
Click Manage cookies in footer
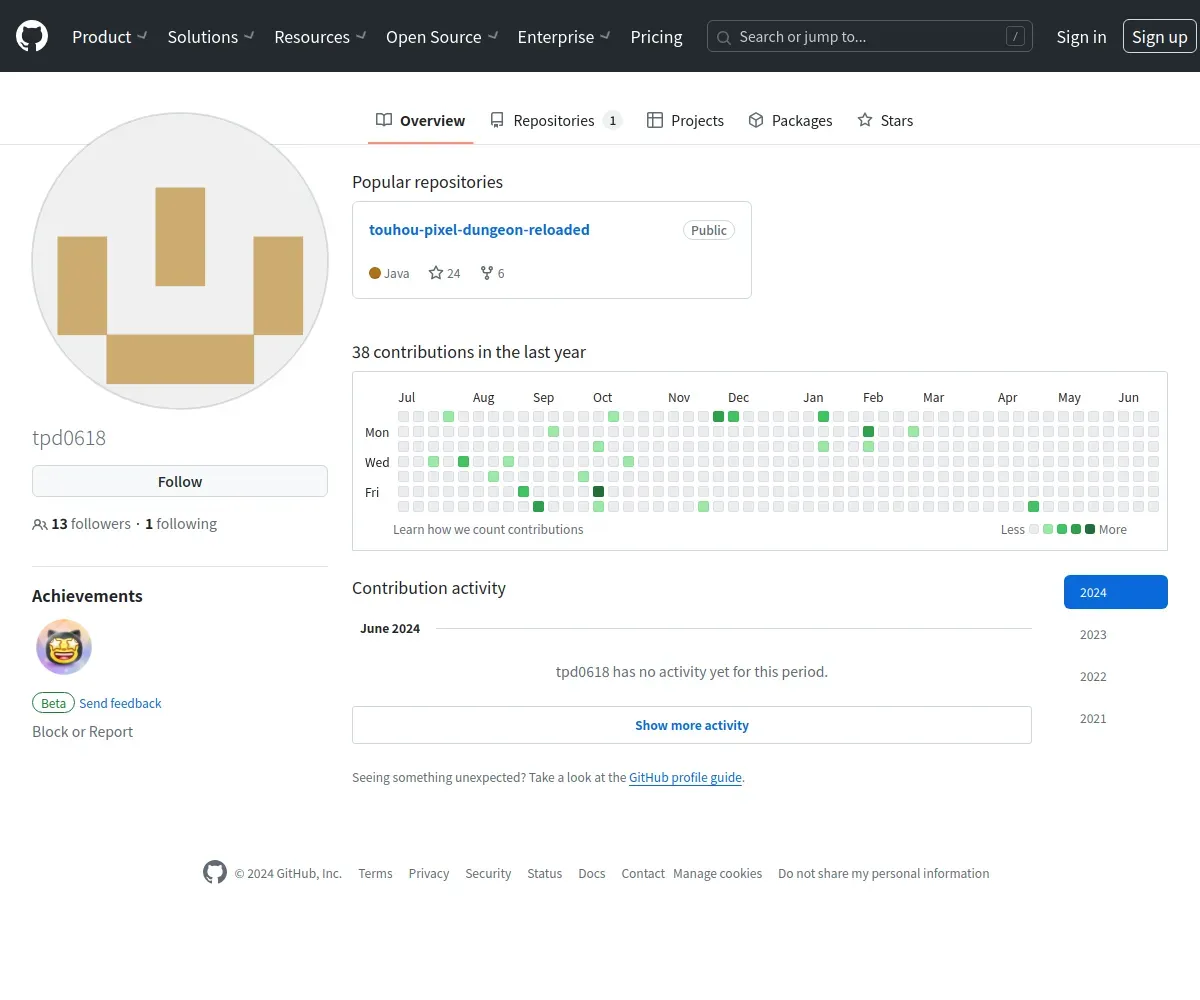coord(718,873)
